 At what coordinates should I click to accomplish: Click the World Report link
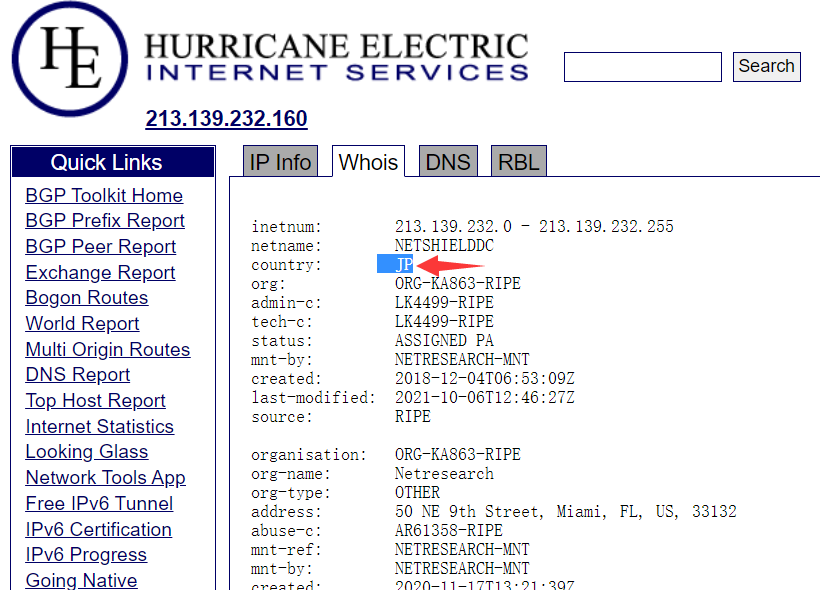[83, 323]
